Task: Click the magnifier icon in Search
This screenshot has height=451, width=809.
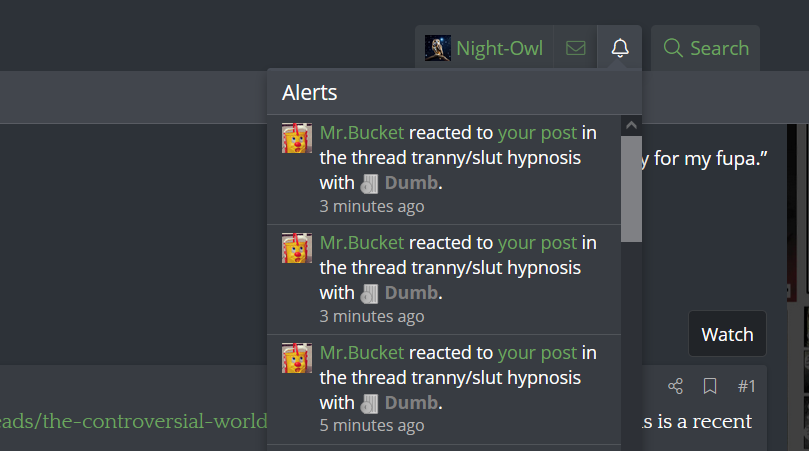Action: [x=673, y=48]
